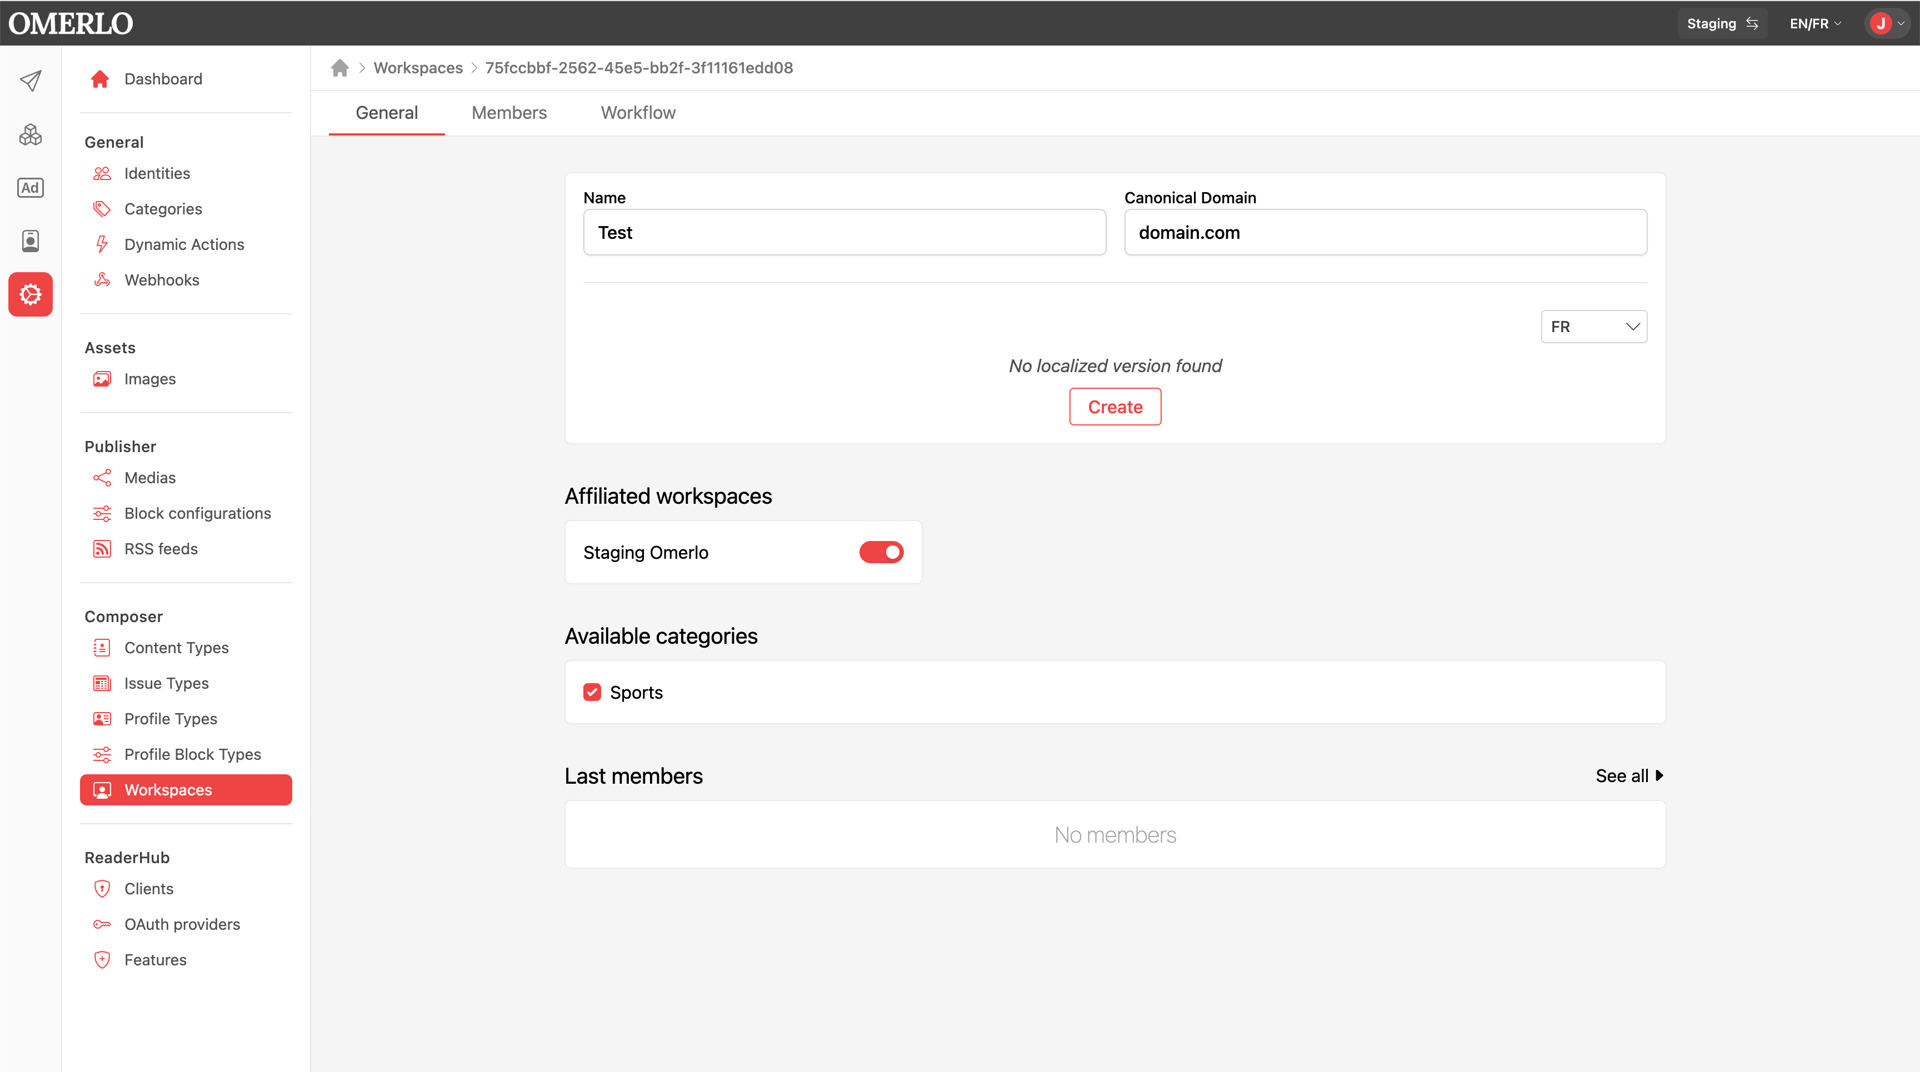Click the Canonical Domain input field
1920x1072 pixels.
pos(1385,233)
